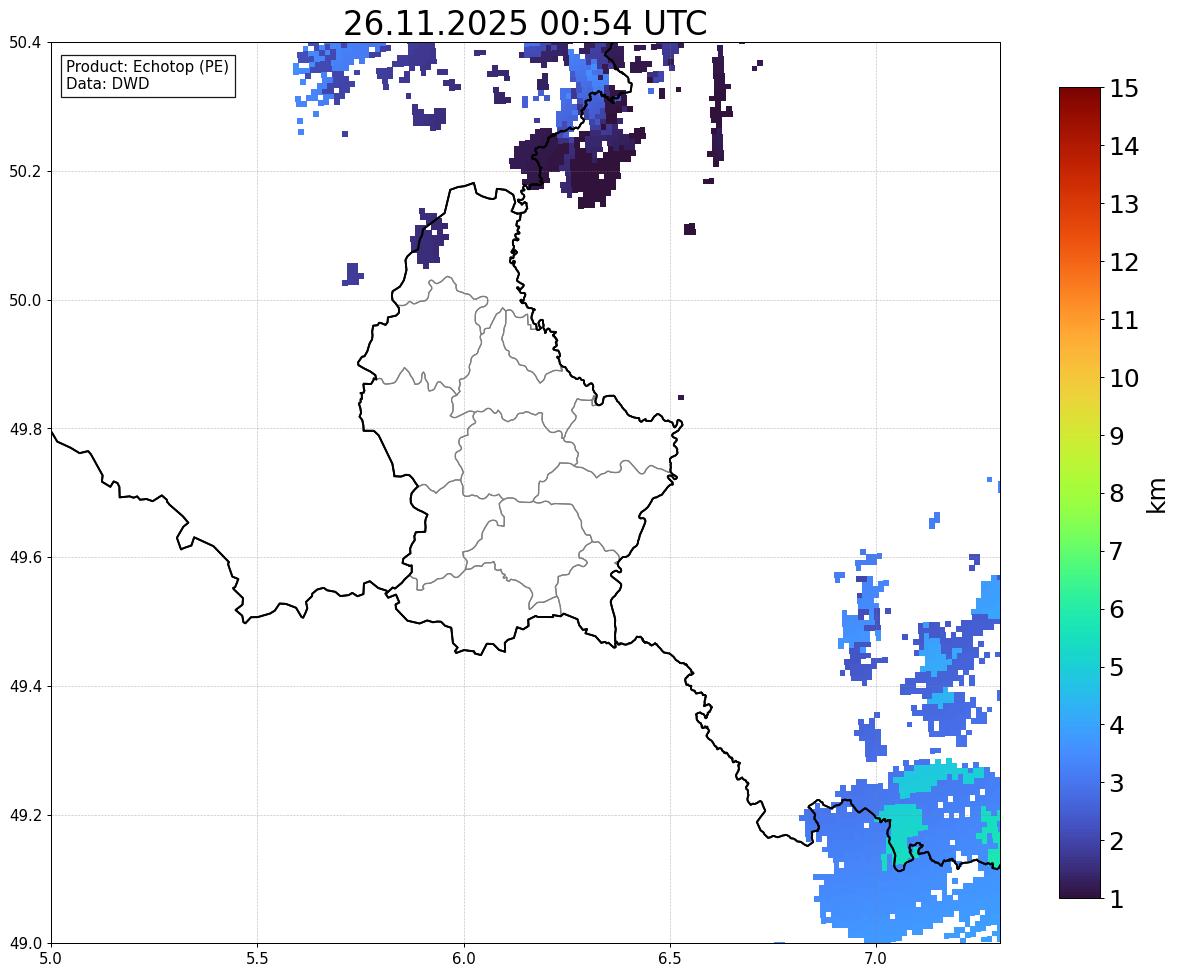Click the colorbar tick label 11
This screenshot has width=1178, height=976.
[1124, 320]
